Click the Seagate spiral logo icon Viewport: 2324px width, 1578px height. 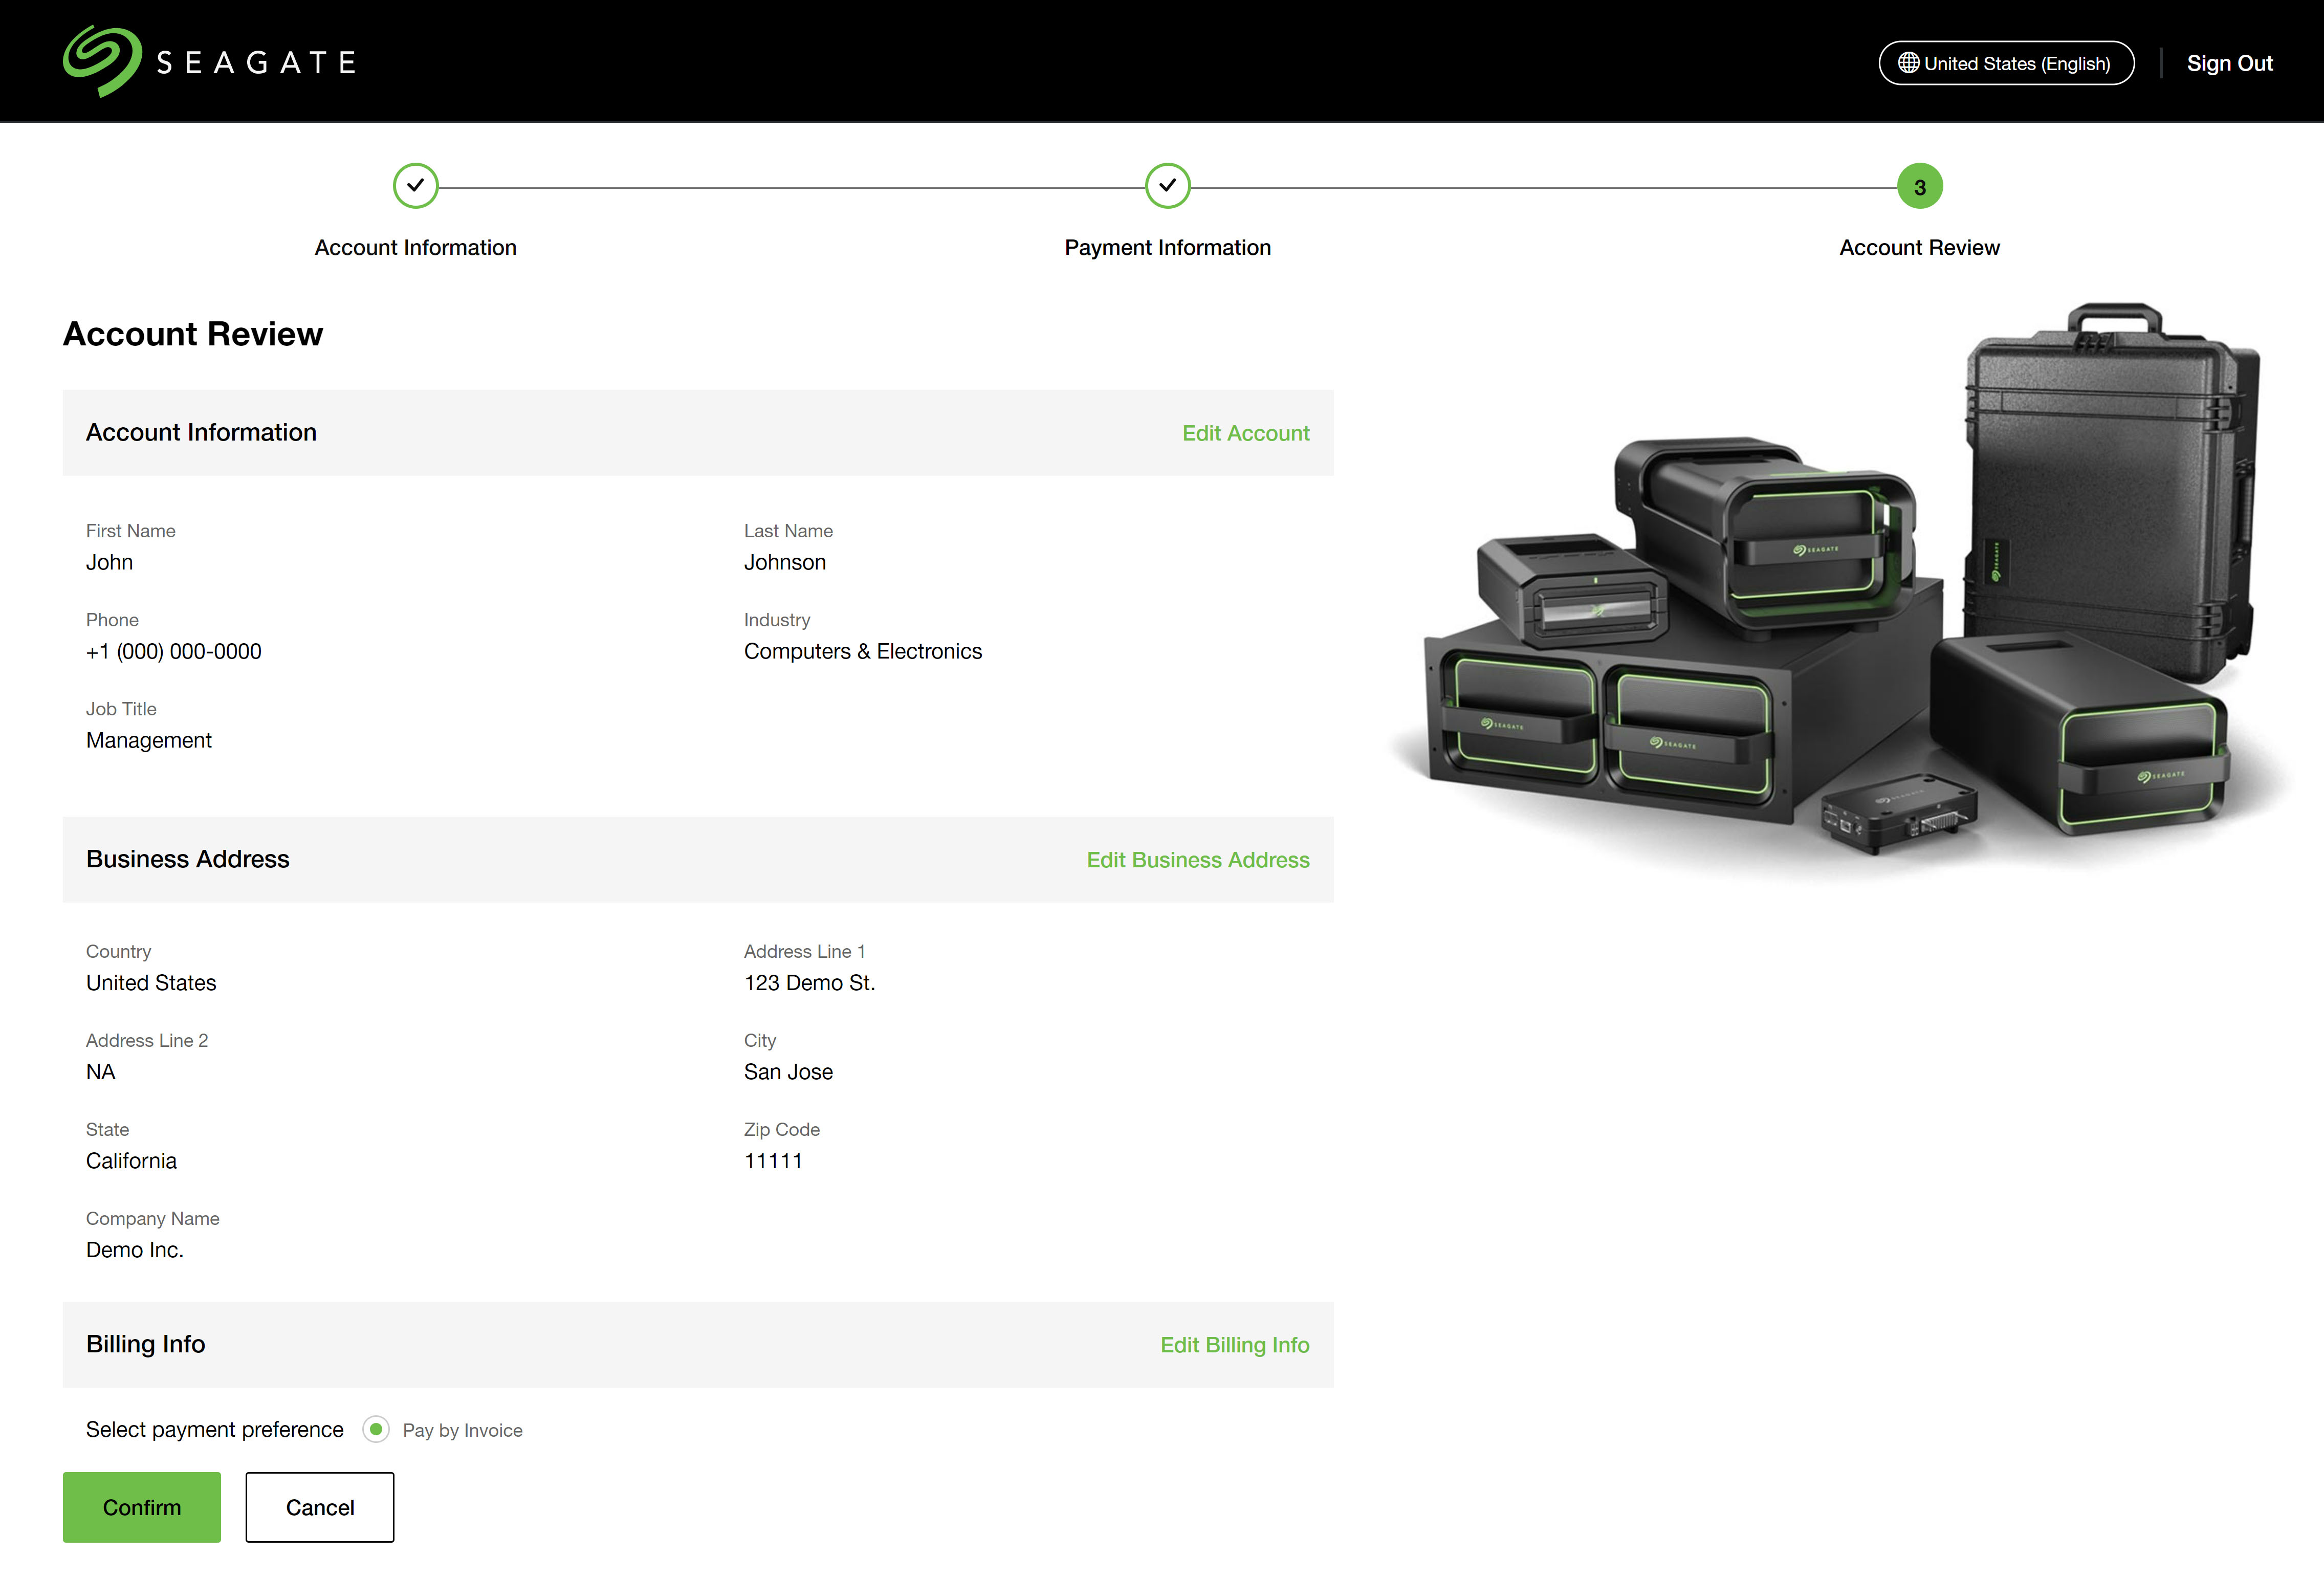coord(101,61)
